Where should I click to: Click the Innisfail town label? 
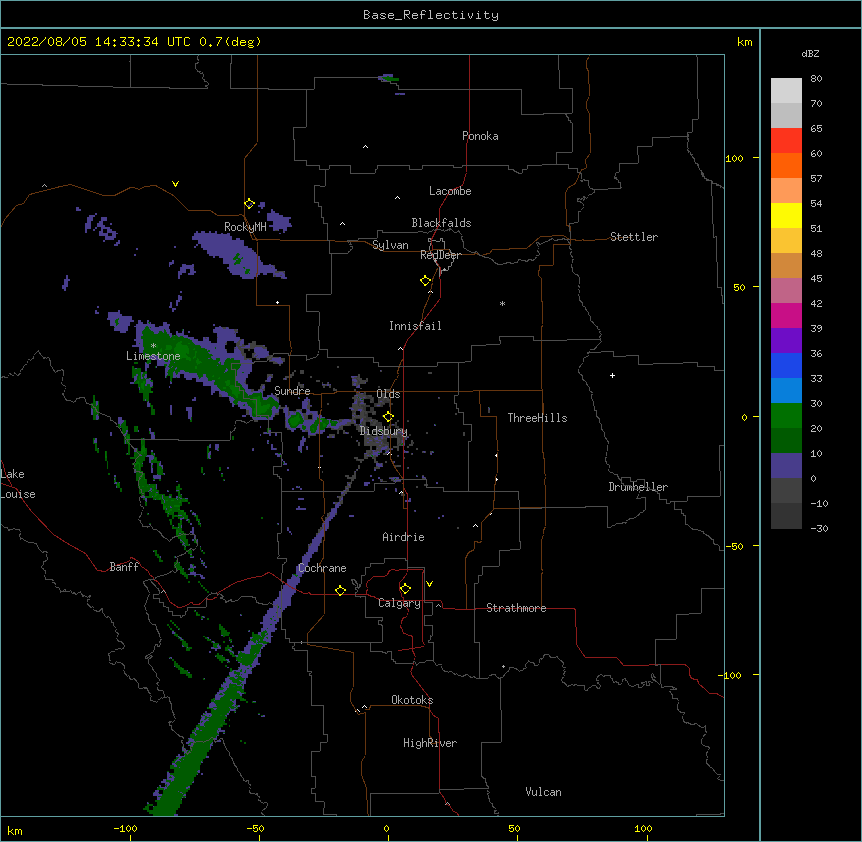[415, 326]
